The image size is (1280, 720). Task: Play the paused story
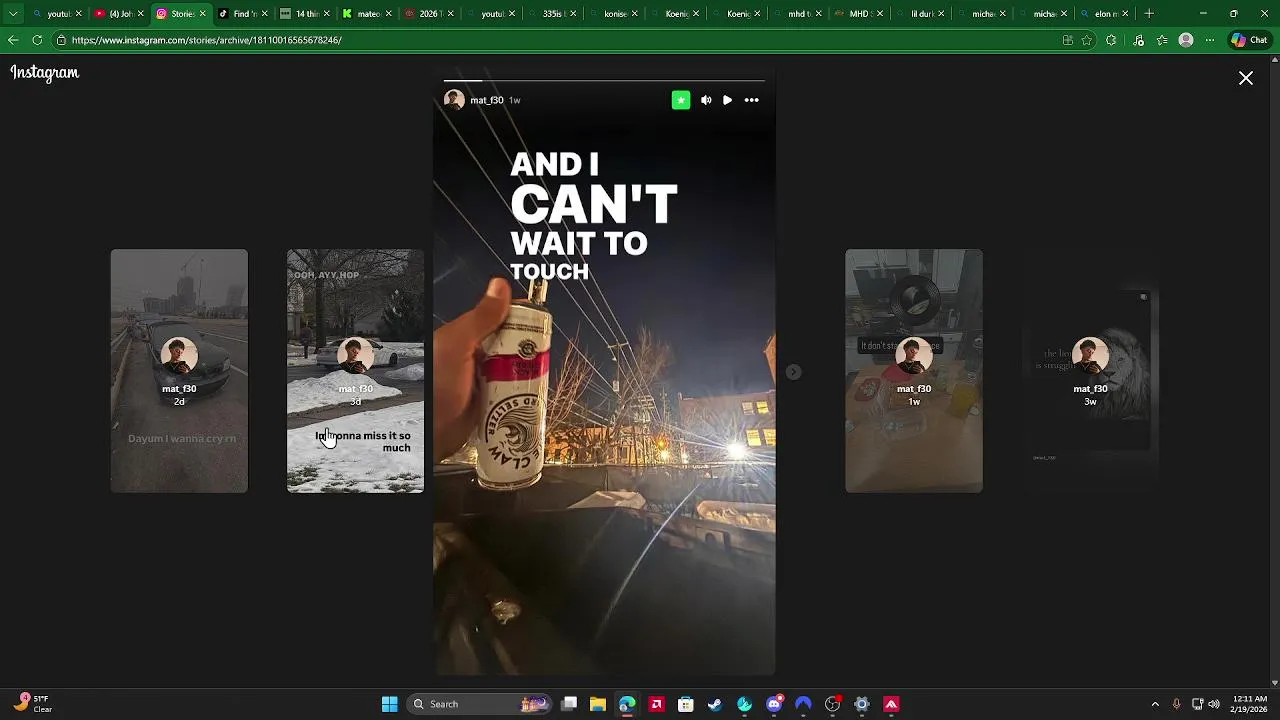[x=727, y=100]
